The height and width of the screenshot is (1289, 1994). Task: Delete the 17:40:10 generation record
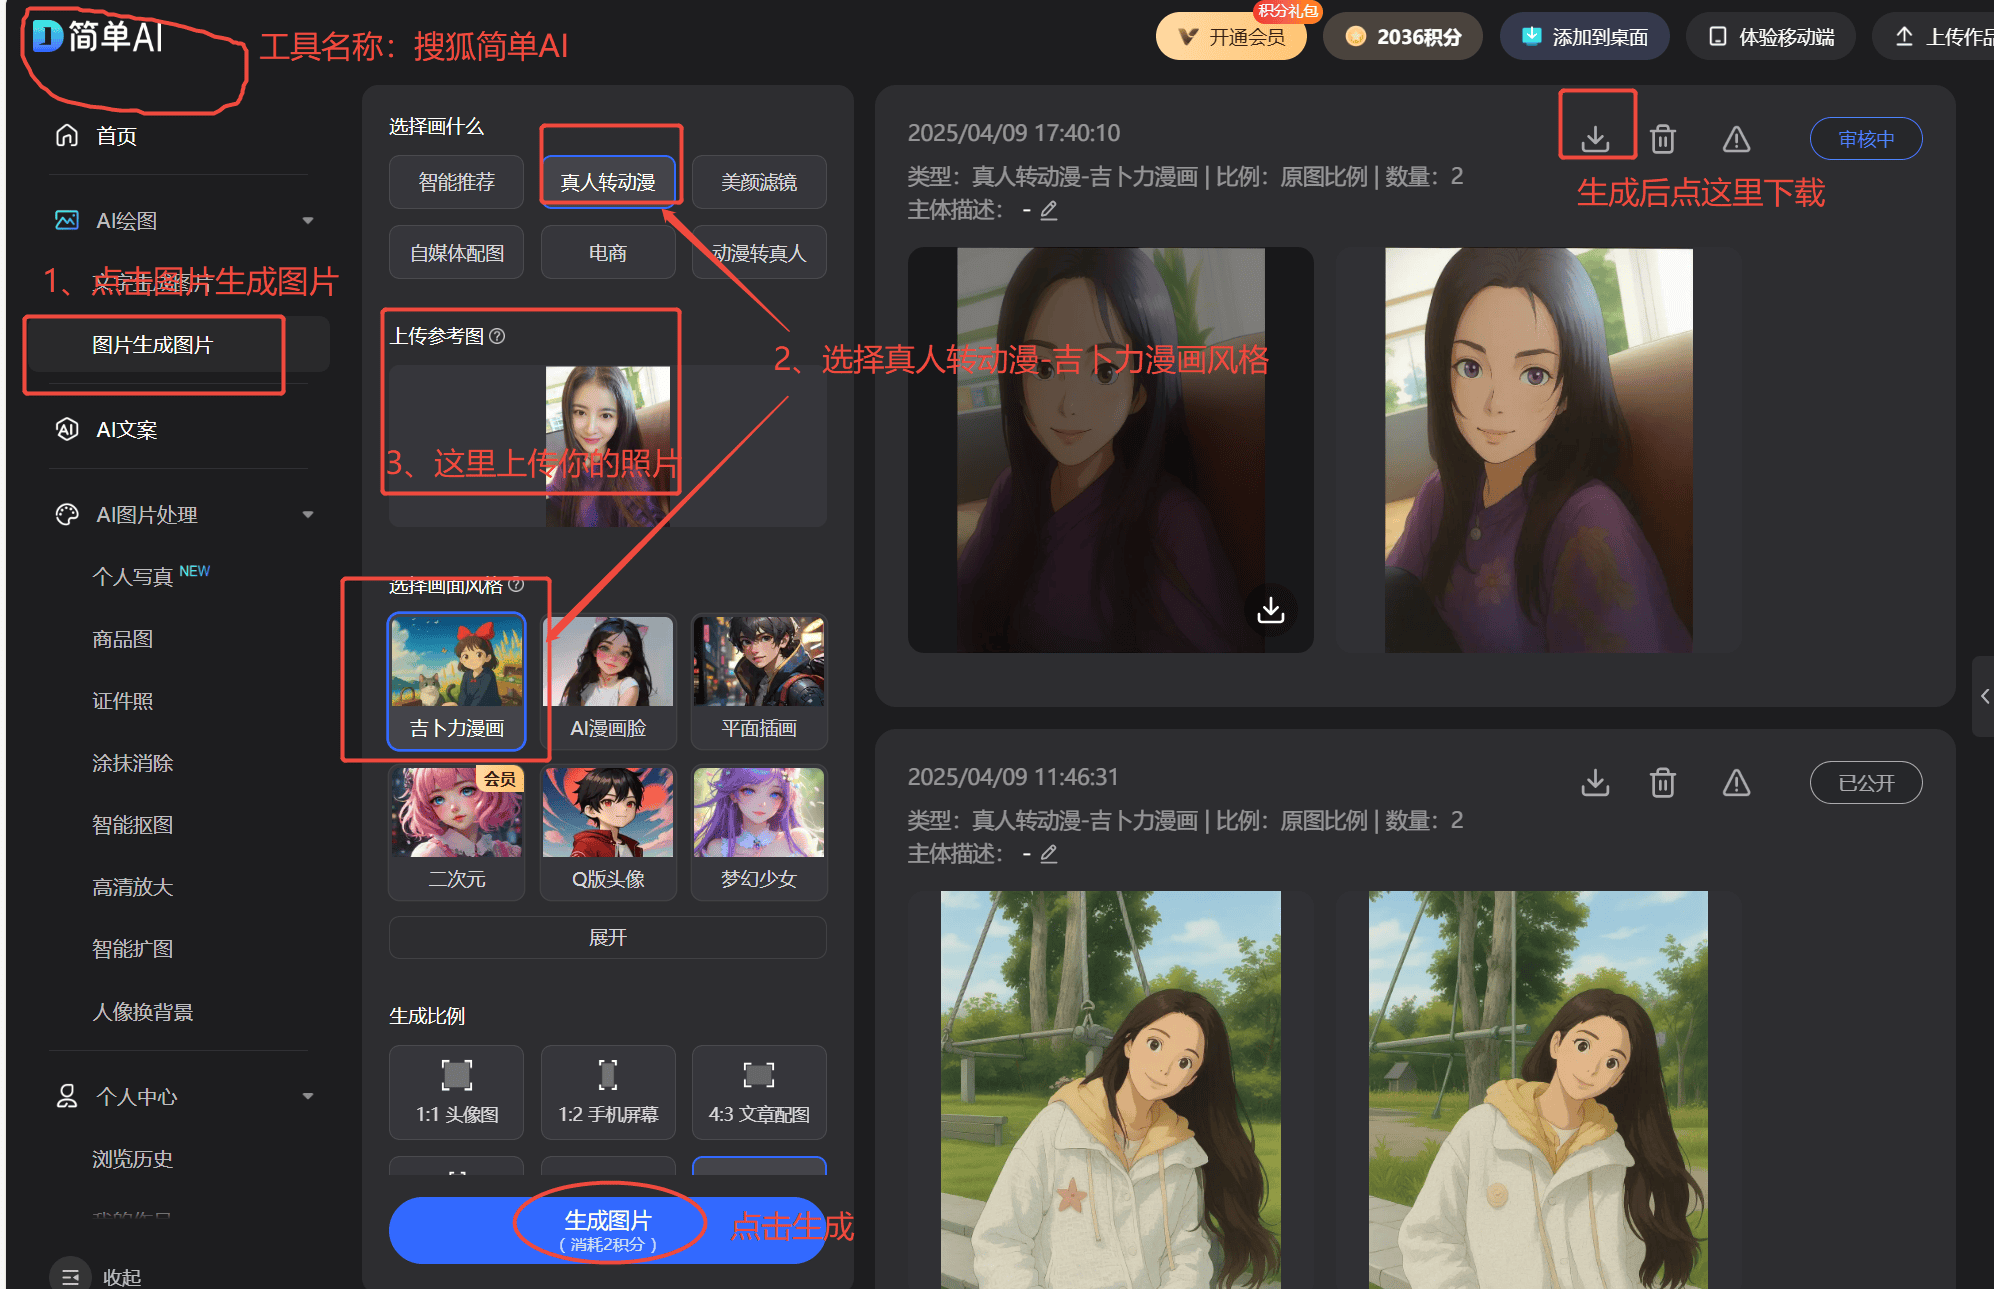1662,139
